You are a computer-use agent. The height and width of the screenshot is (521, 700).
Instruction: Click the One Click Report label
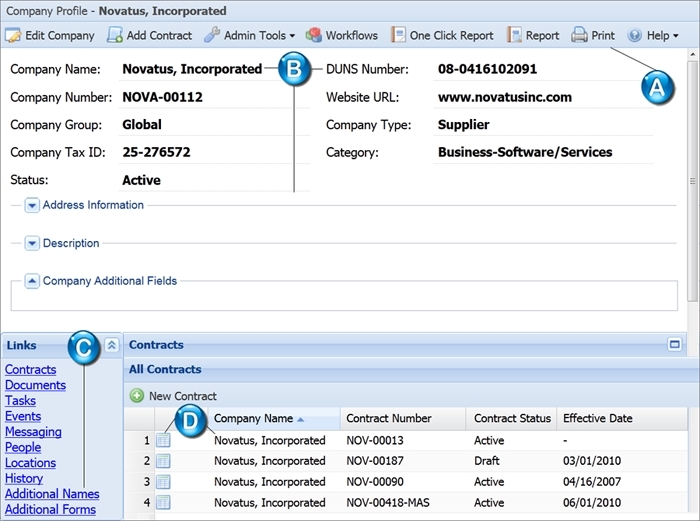pyautogui.click(x=451, y=35)
